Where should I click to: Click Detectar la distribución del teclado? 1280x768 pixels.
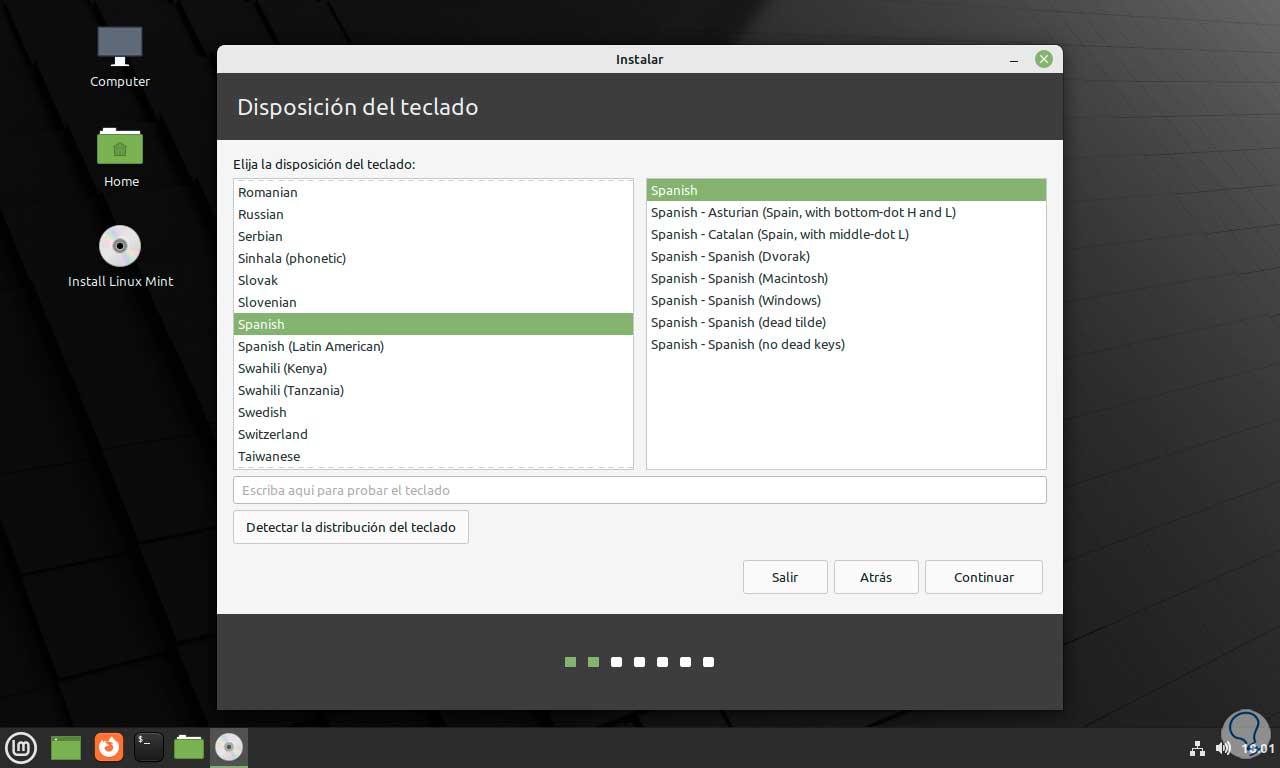tap(350, 527)
